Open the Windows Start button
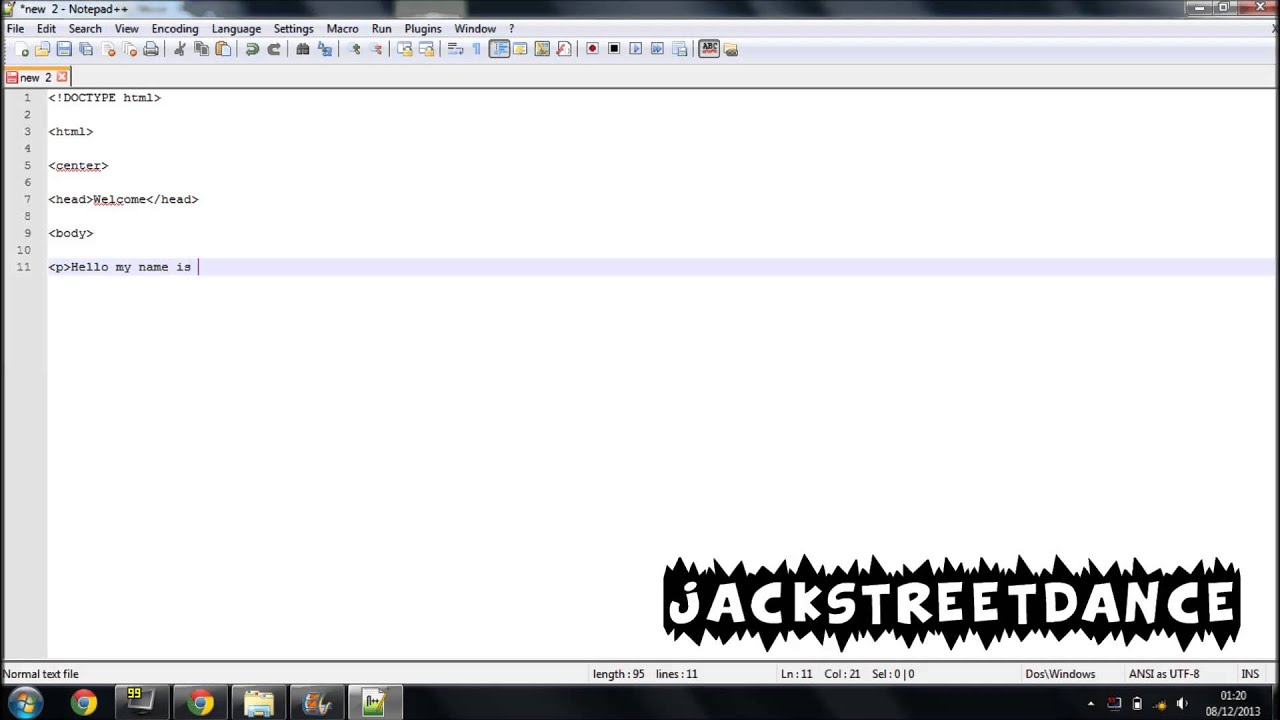 [24, 703]
